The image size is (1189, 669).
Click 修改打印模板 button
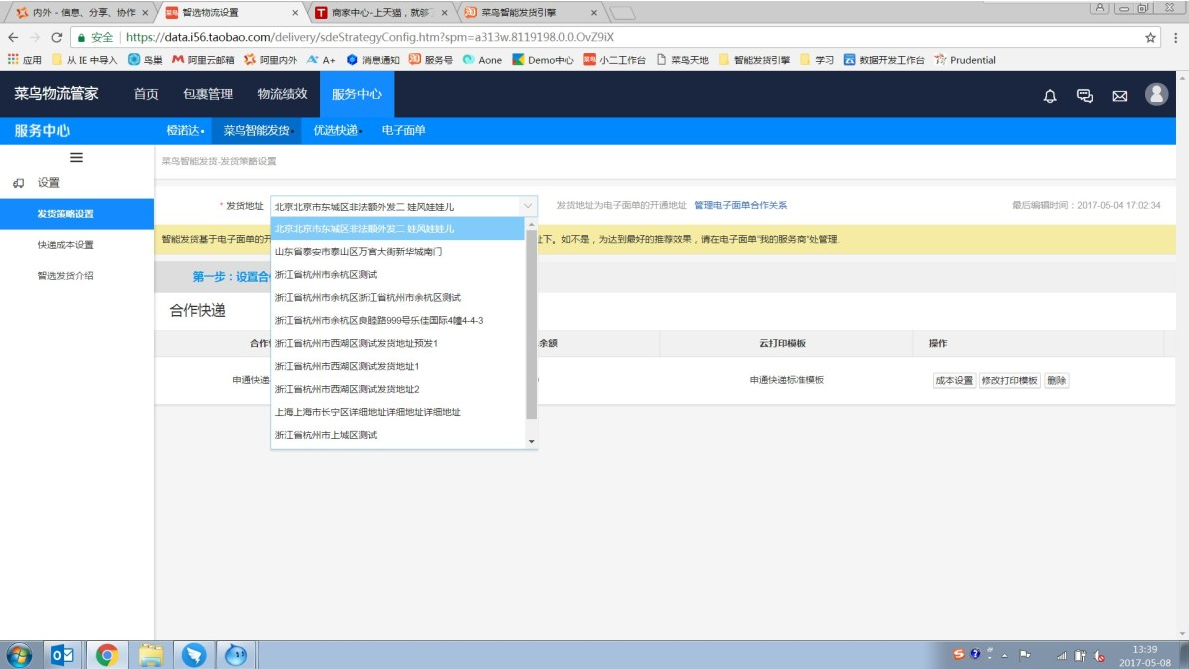(x=1009, y=380)
